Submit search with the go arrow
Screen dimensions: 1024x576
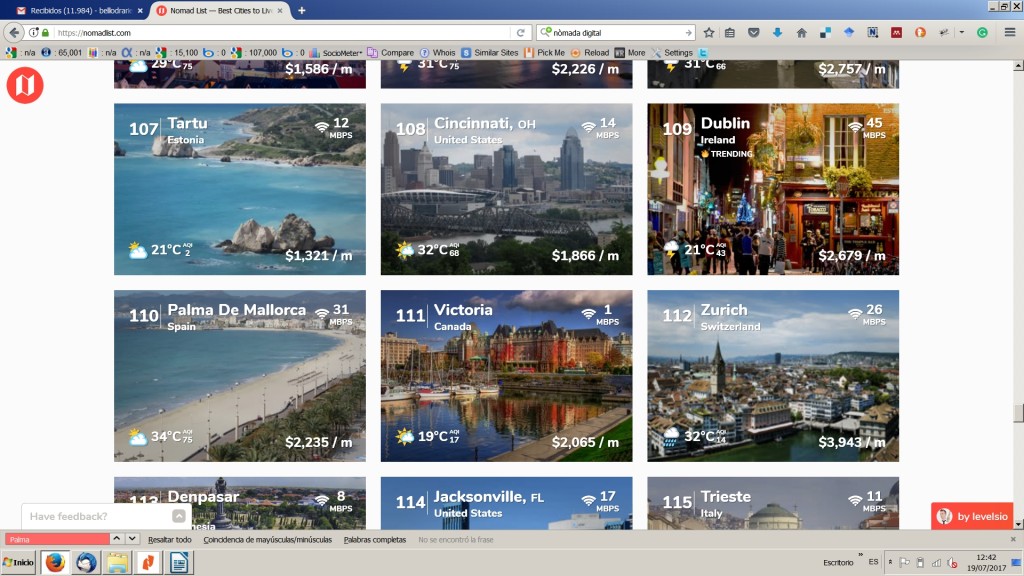[x=688, y=33]
